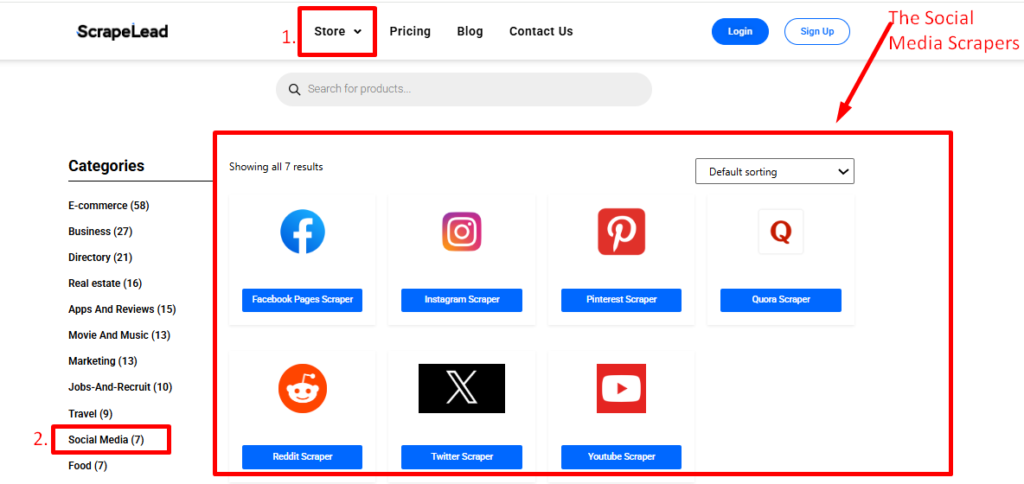The width and height of the screenshot is (1024, 484).
Task: Click the YouTube logo icon
Action: tap(621, 389)
